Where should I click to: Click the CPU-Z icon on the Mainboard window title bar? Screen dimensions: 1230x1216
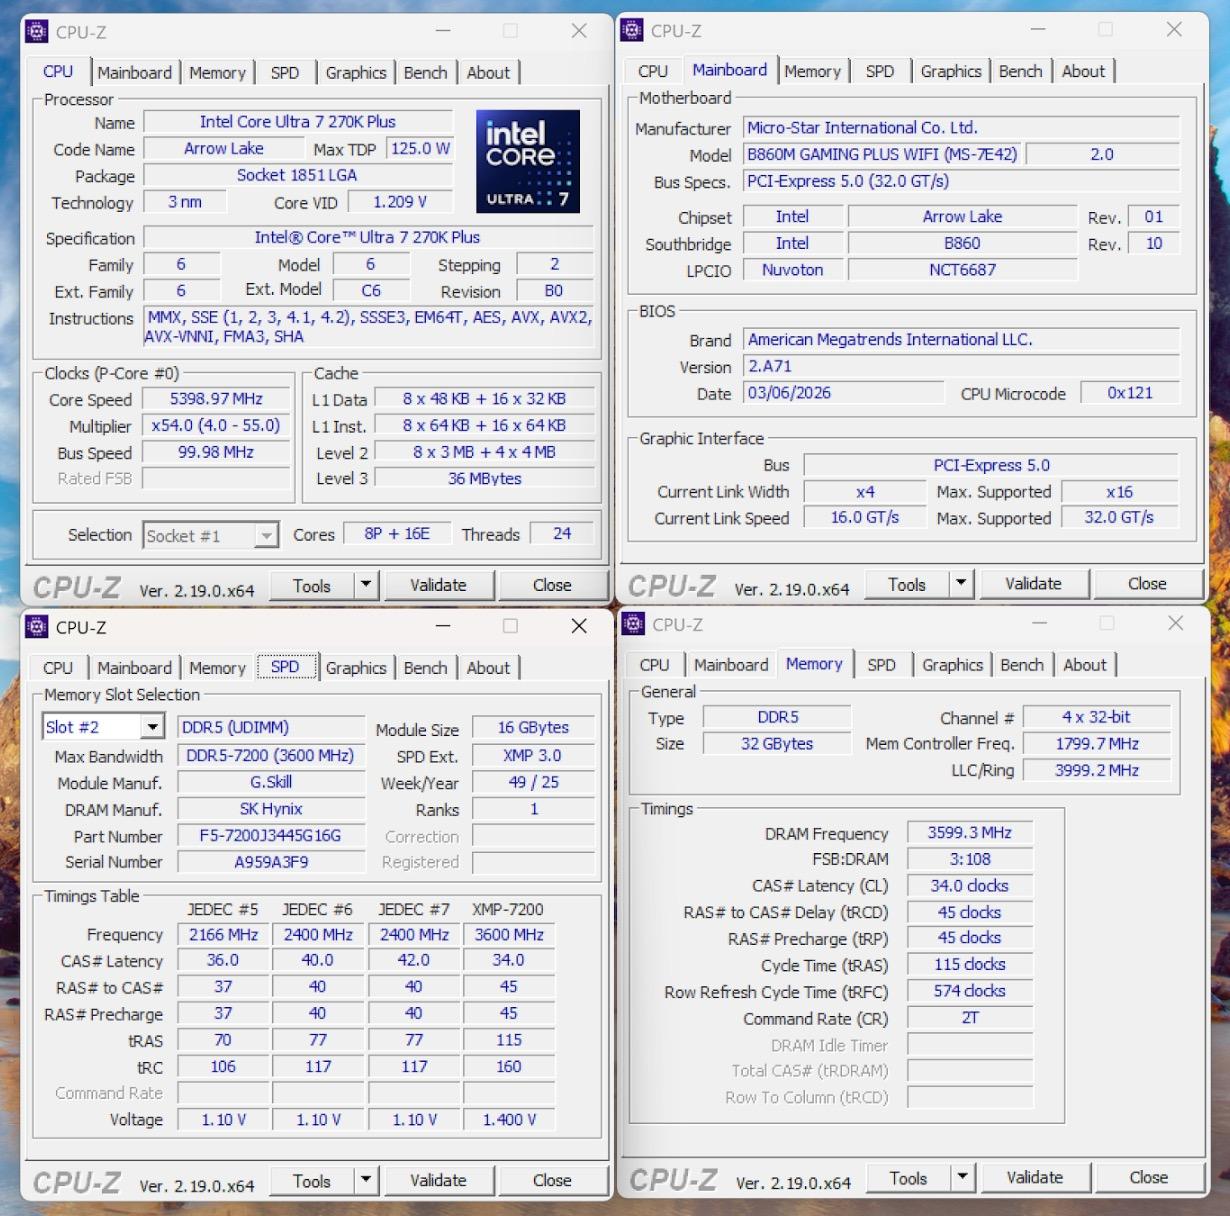click(x=631, y=31)
